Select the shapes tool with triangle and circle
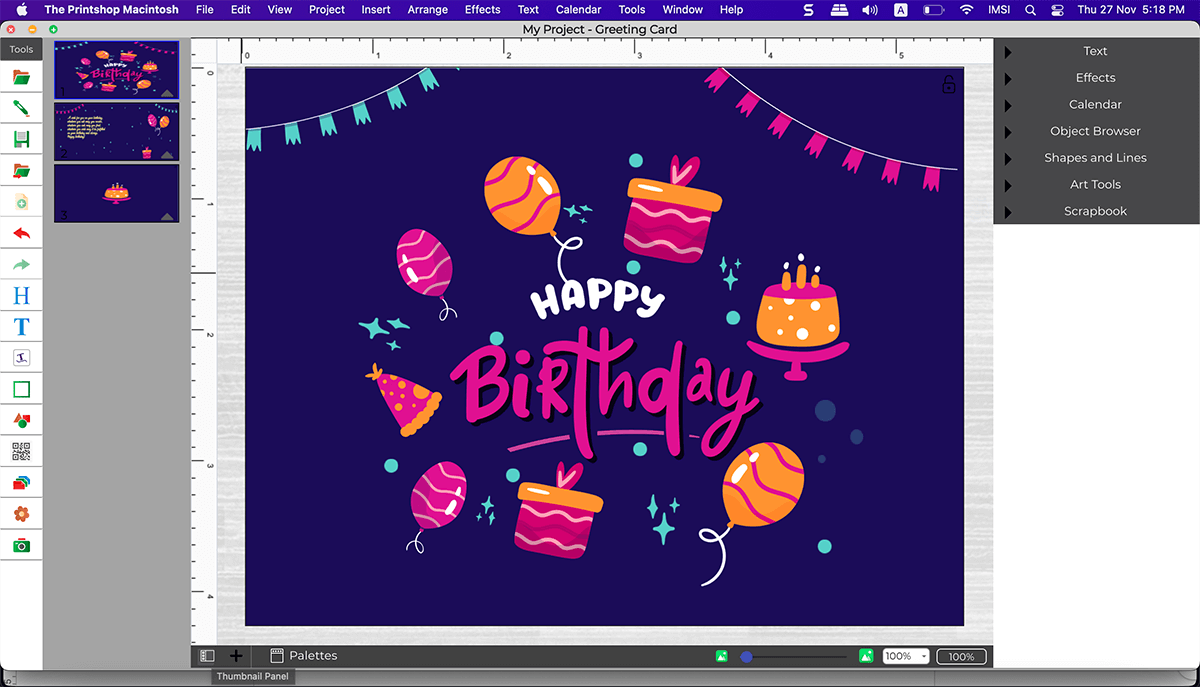Image resolution: width=1200 pixels, height=687 pixels. (x=21, y=420)
